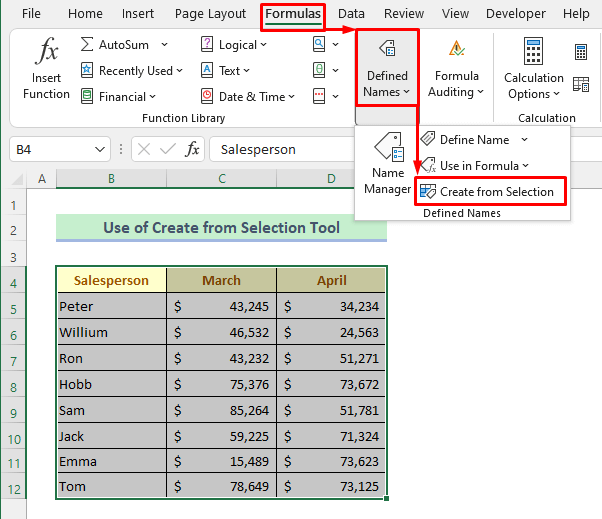The image size is (602, 519).
Task: Open the Defined Names group dropdown
Action: [387, 67]
